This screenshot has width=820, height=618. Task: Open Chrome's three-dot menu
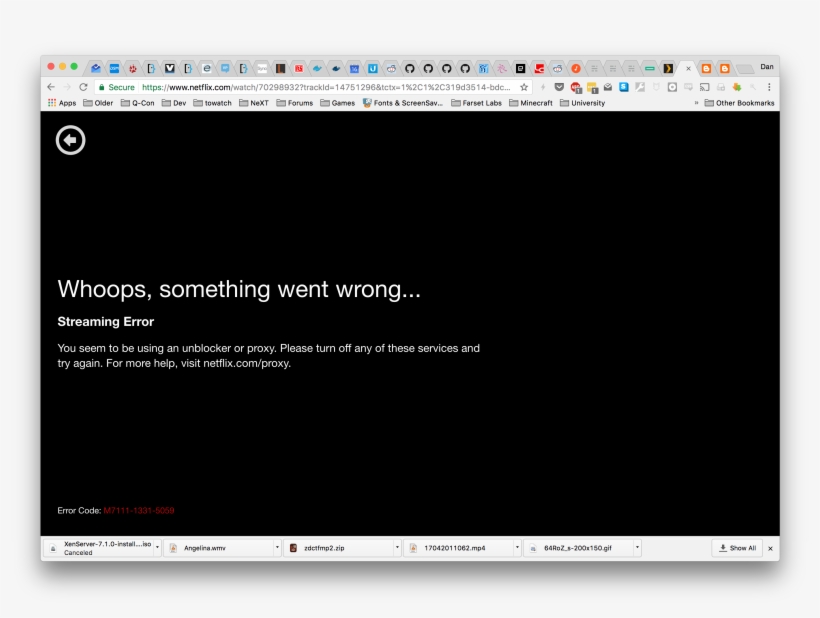(769, 87)
